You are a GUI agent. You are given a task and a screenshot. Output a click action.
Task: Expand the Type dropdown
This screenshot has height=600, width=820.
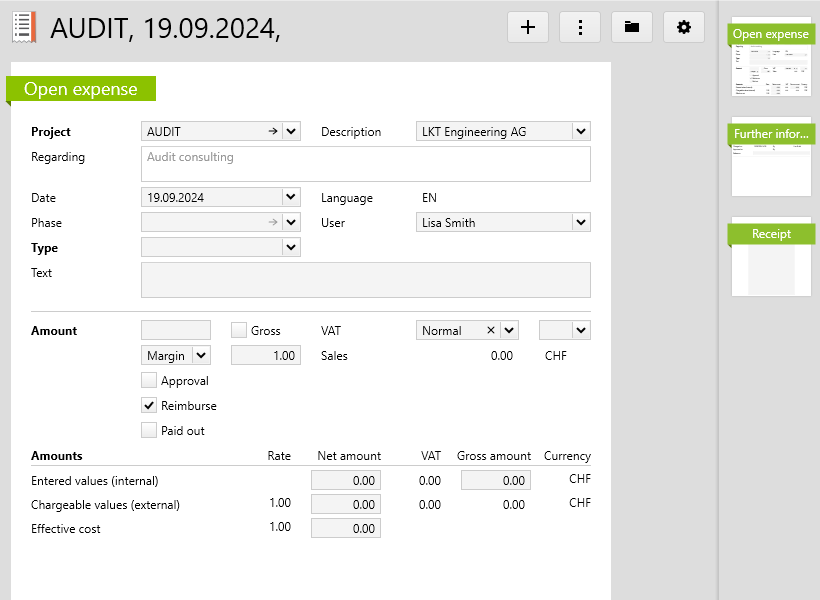click(291, 248)
